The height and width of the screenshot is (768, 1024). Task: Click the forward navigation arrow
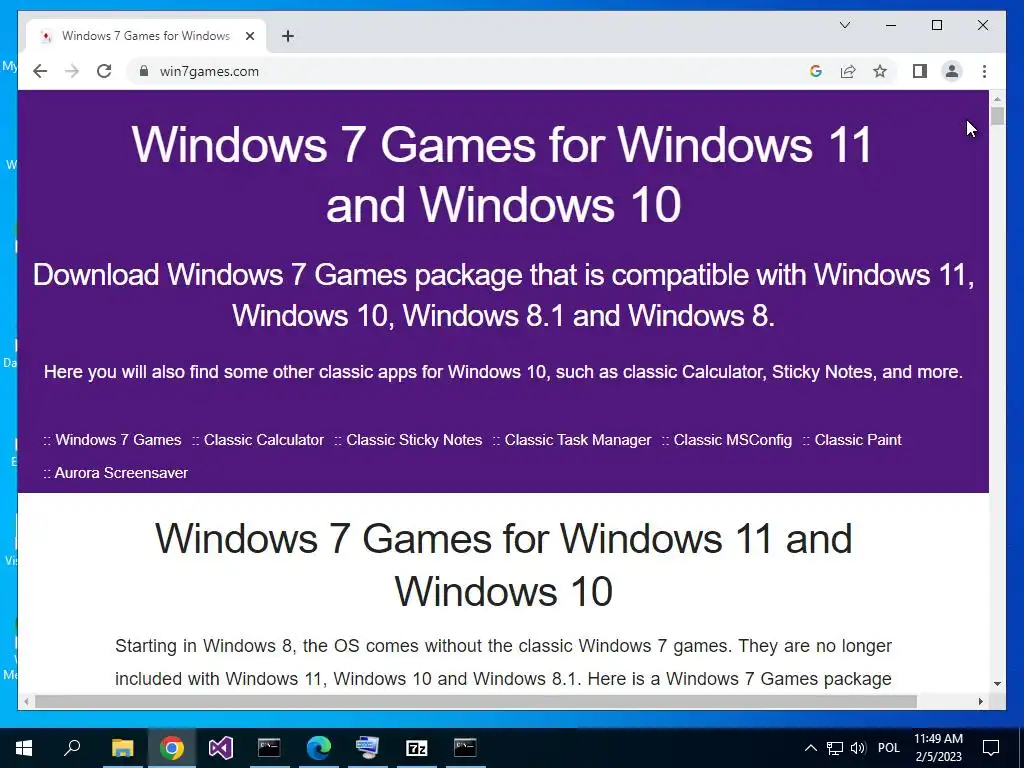pyautogui.click(x=72, y=71)
